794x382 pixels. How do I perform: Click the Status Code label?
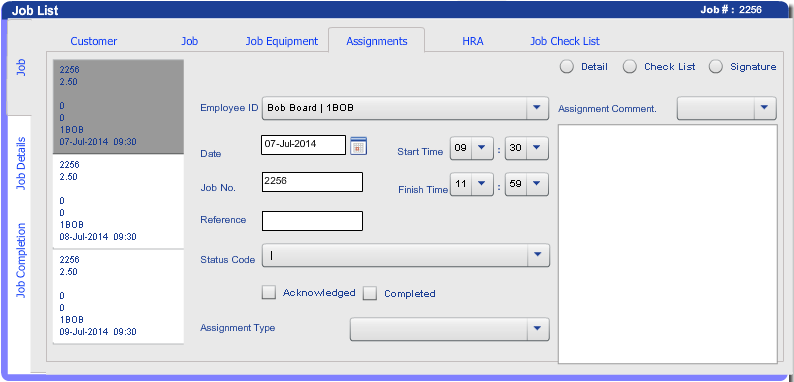[x=228, y=259]
